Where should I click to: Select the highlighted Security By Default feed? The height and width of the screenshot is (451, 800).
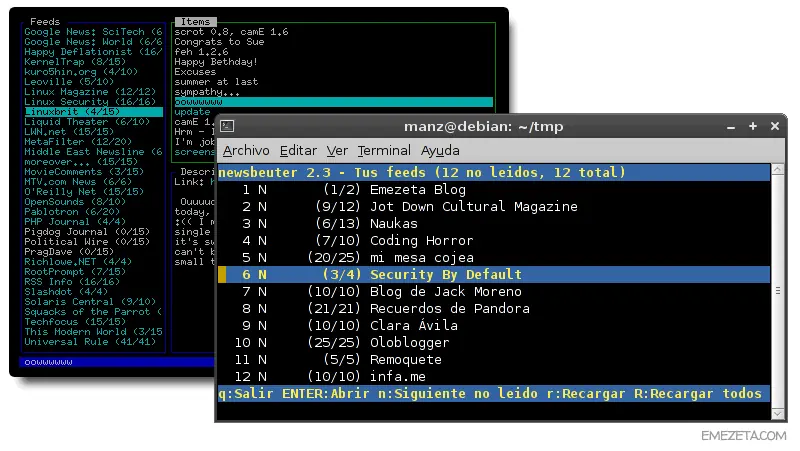(493, 274)
